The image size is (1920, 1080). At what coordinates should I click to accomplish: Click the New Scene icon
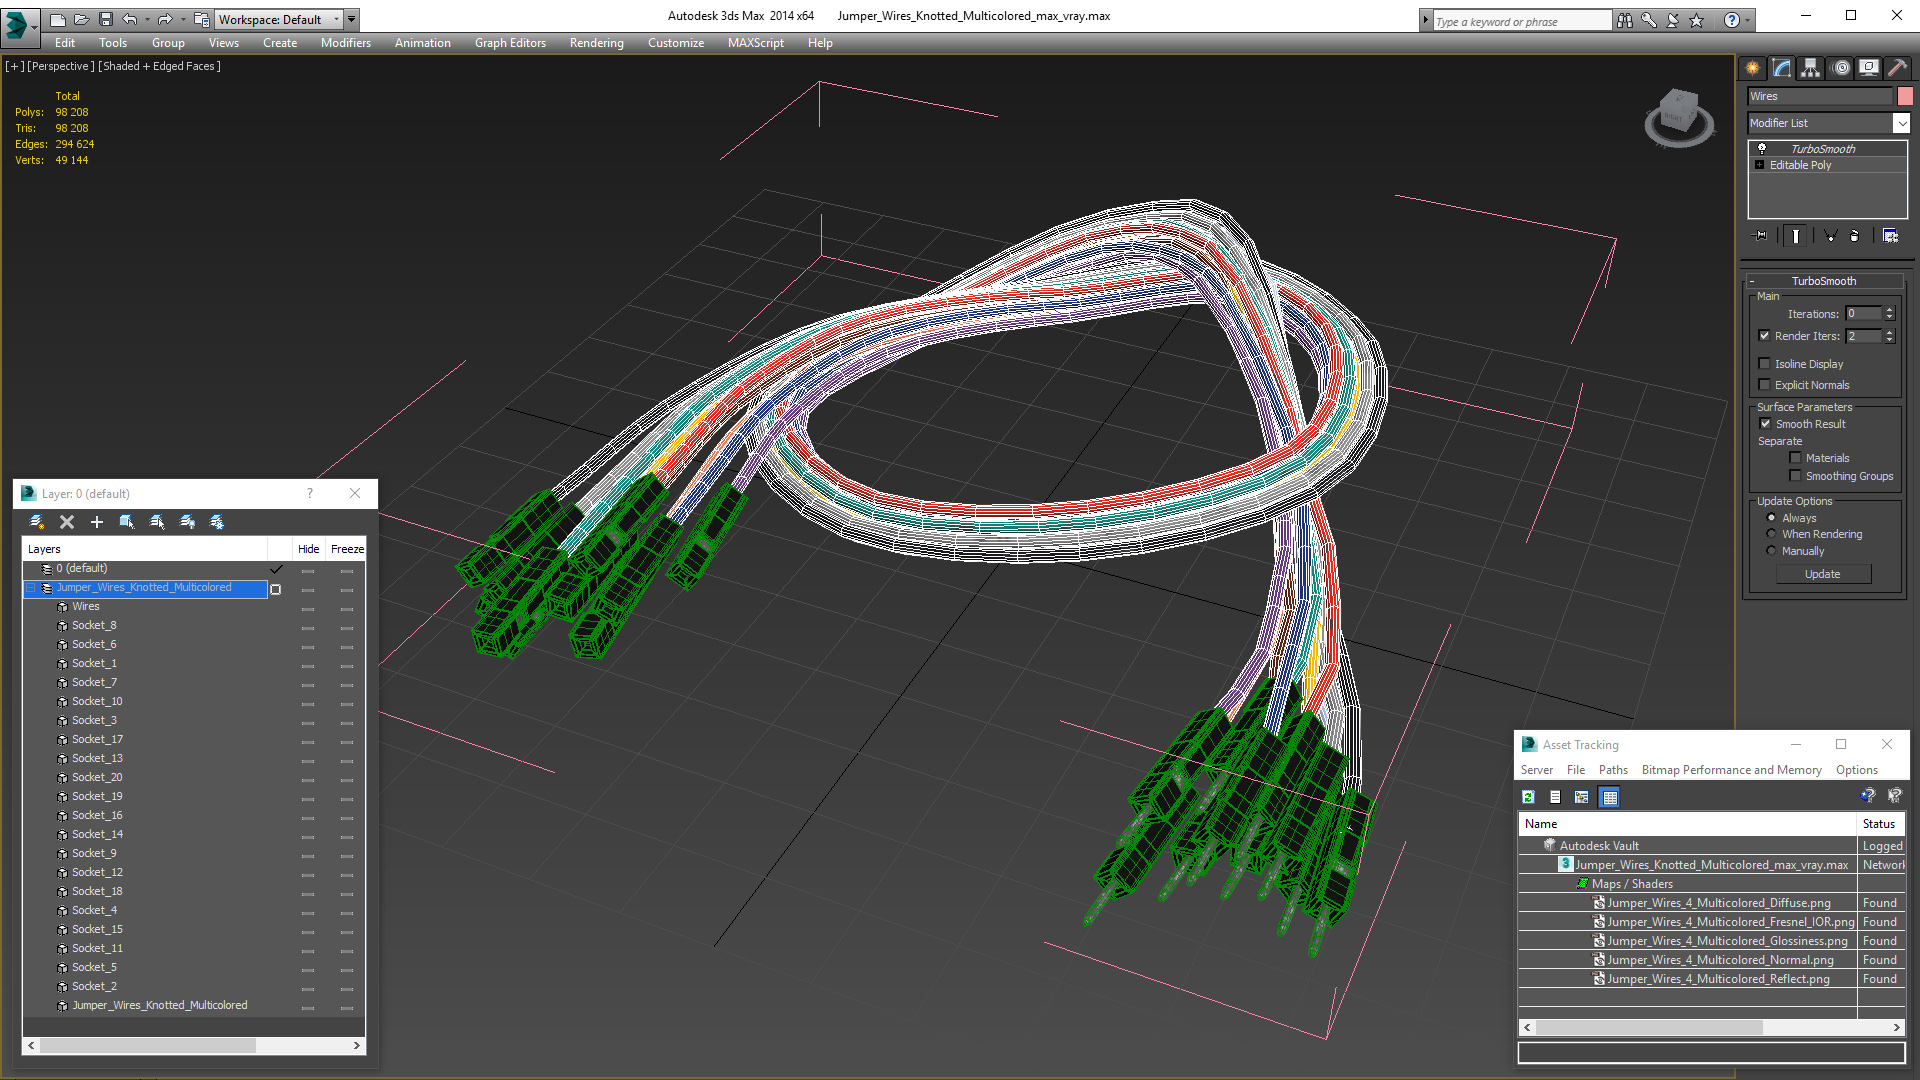[x=57, y=19]
